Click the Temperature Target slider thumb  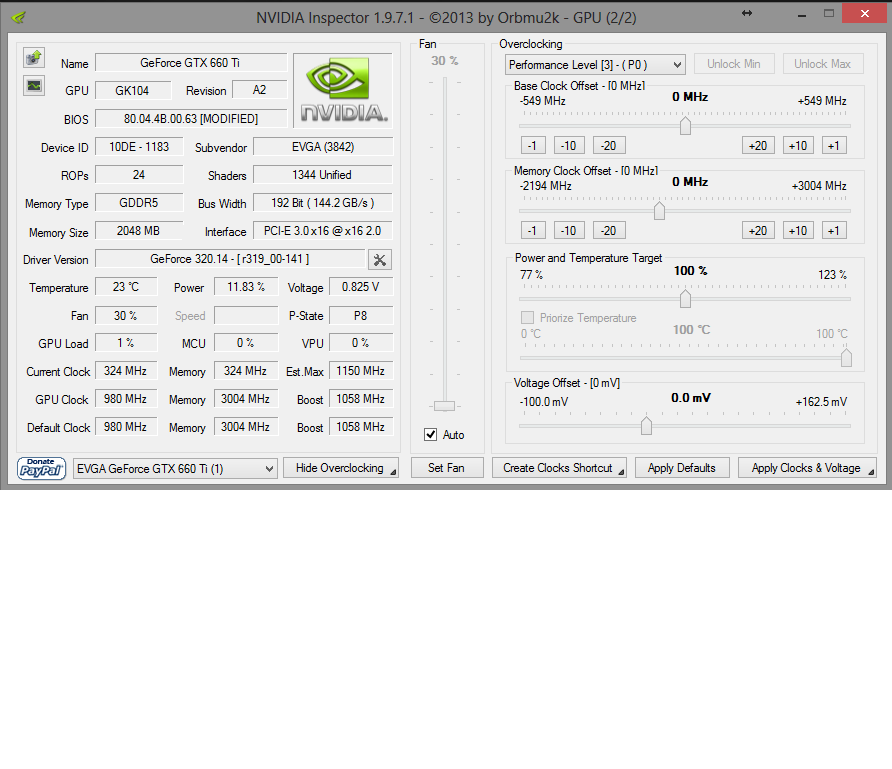click(846, 358)
